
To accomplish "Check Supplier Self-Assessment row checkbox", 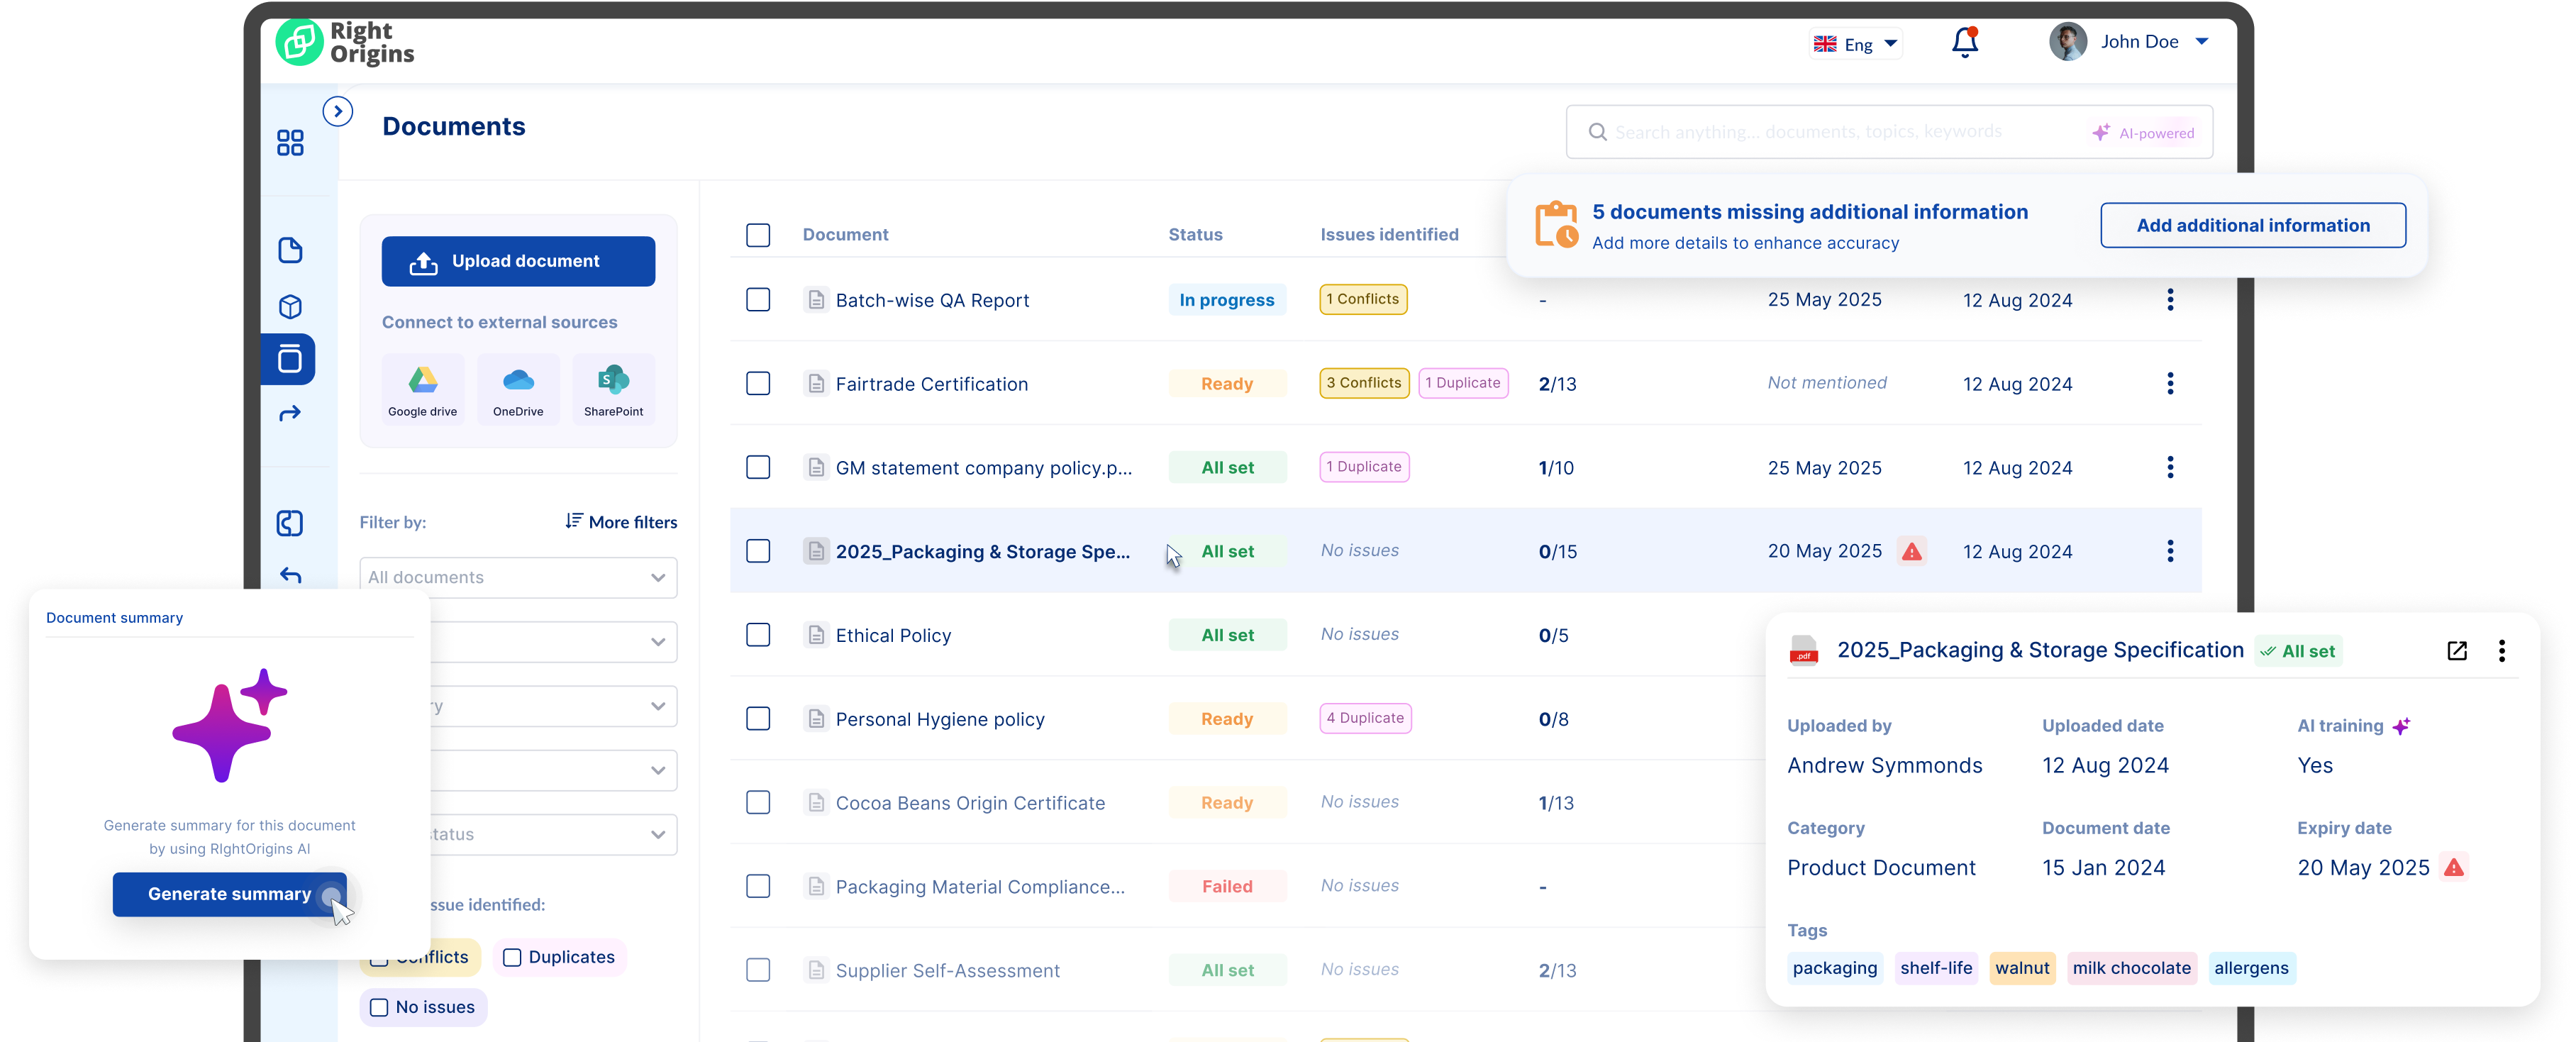I will [758, 970].
